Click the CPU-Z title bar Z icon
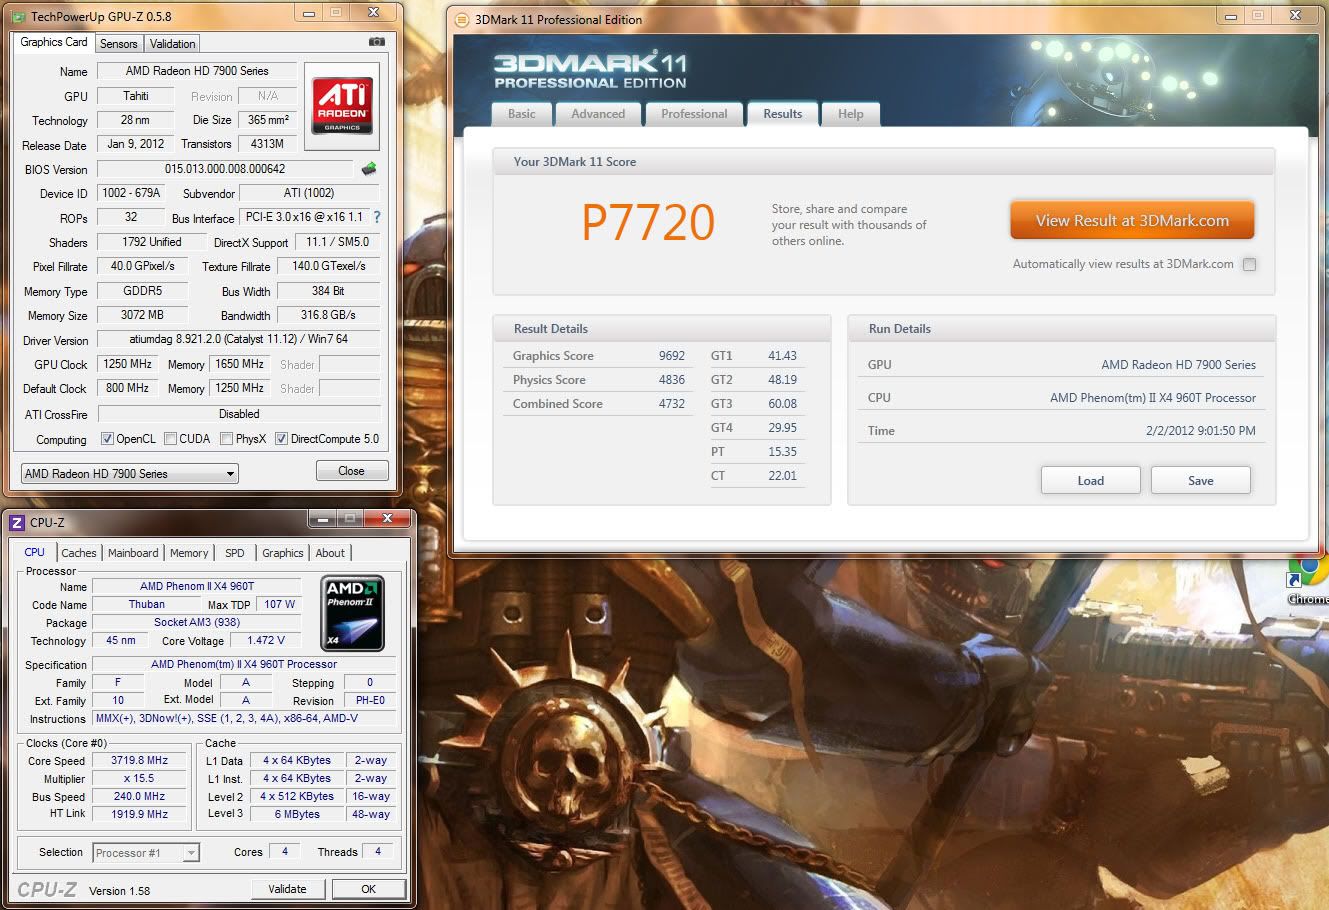Viewport: 1329px width, 910px height. click(x=16, y=522)
